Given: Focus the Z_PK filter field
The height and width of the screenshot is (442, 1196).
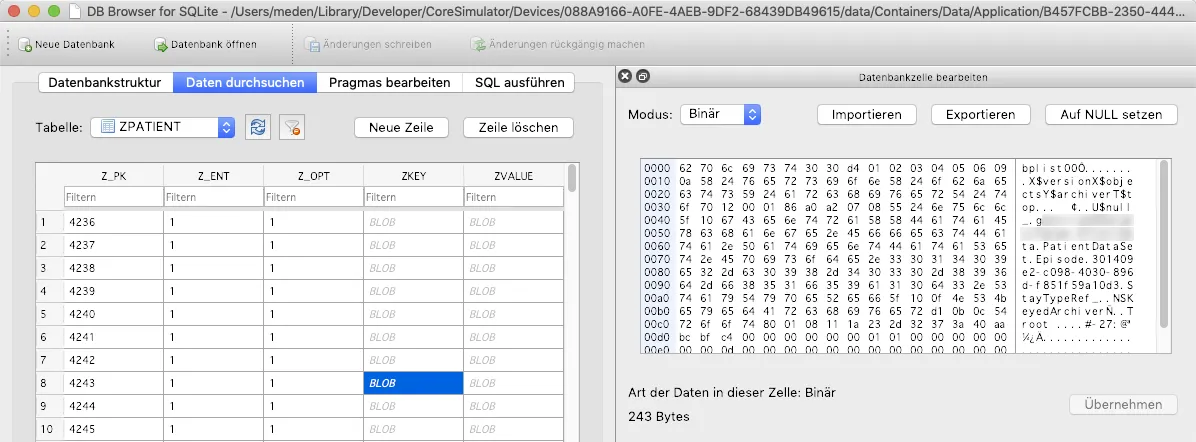Looking at the screenshot, I should point(113,197).
